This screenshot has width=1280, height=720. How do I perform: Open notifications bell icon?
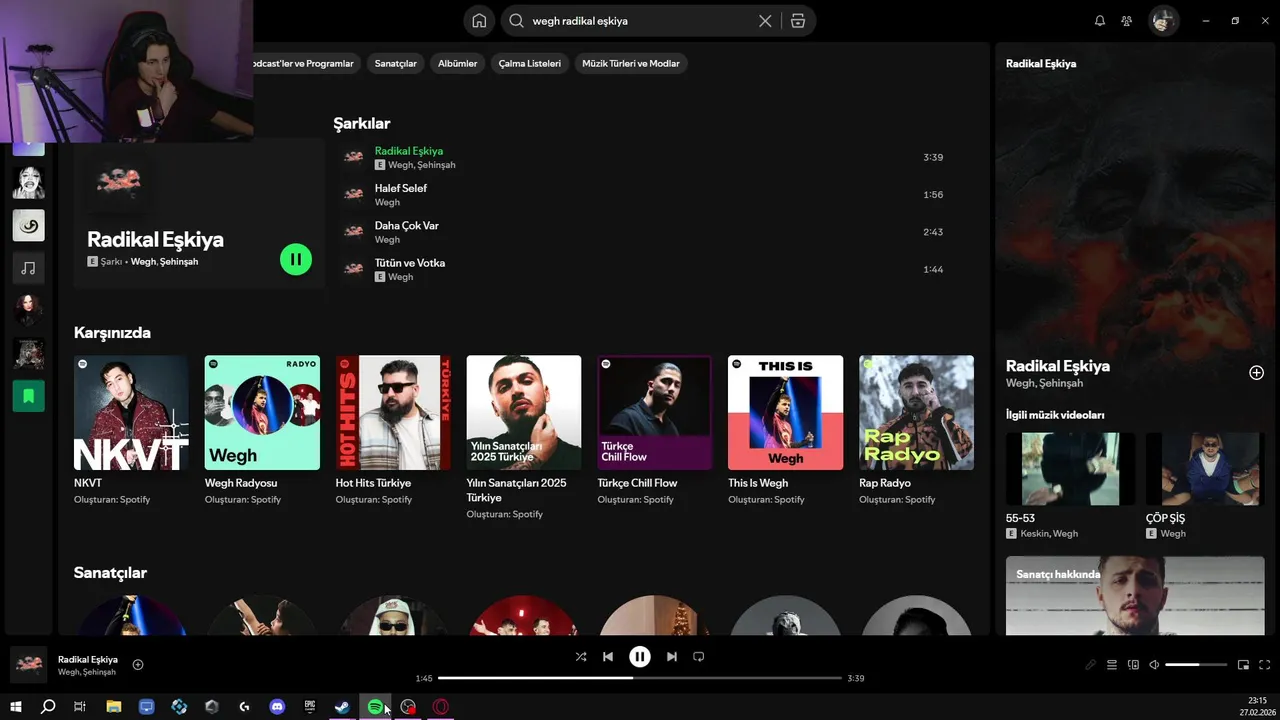point(1100,21)
